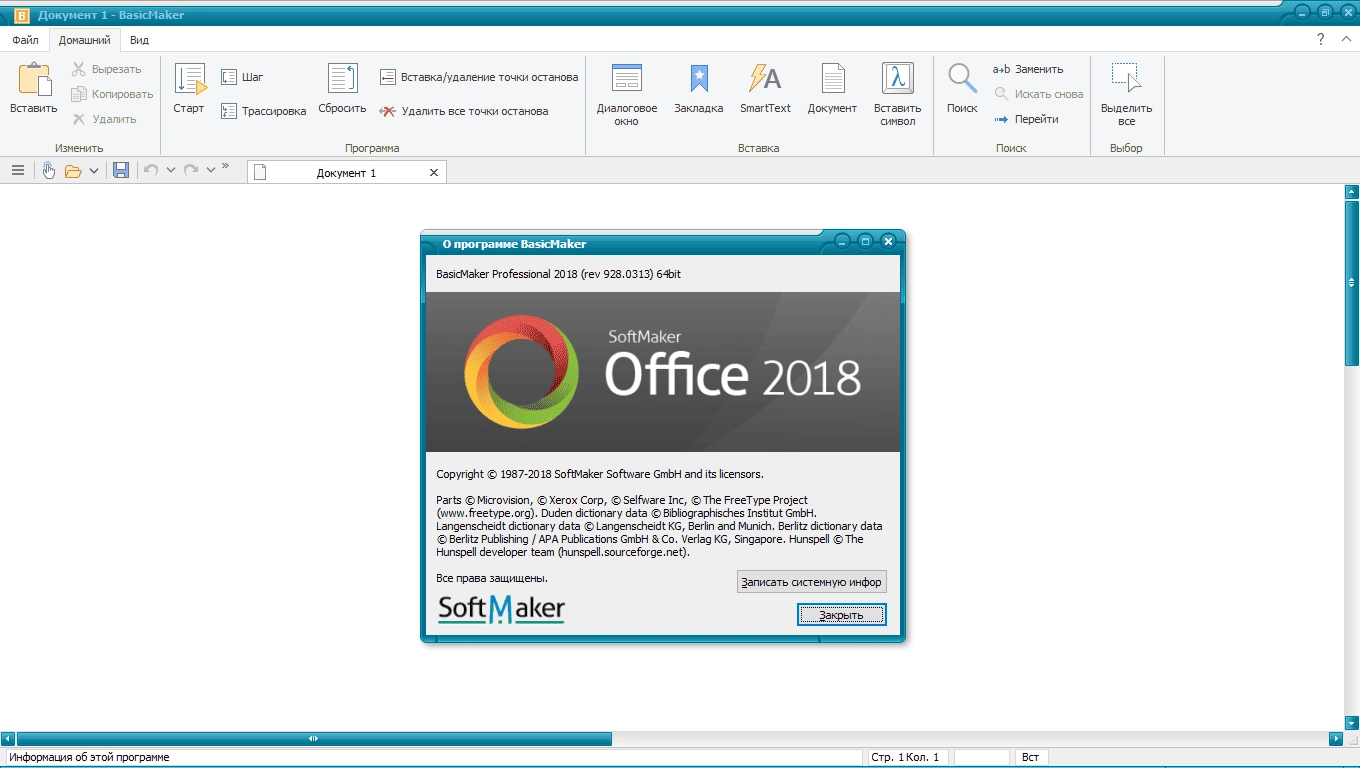This screenshot has height=768, width=1360.
Task: Click the redo arrow icon
Action: point(191,171)
